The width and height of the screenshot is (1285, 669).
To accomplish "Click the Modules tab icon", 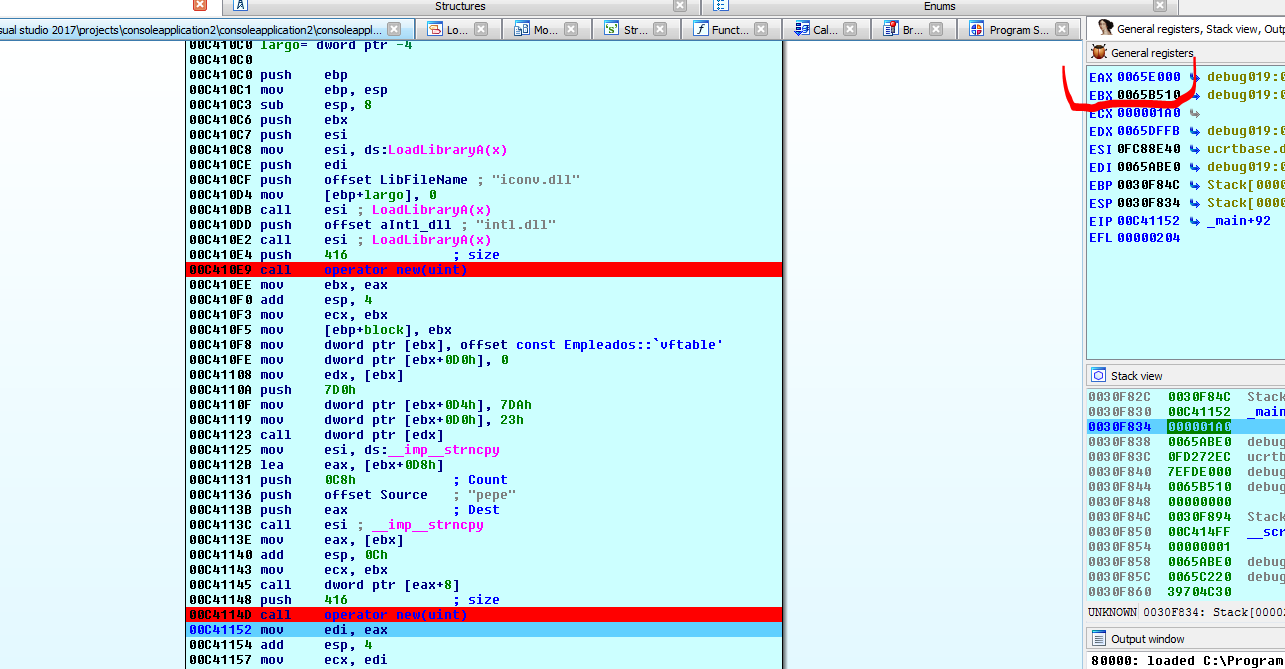I will coord(521,30).
